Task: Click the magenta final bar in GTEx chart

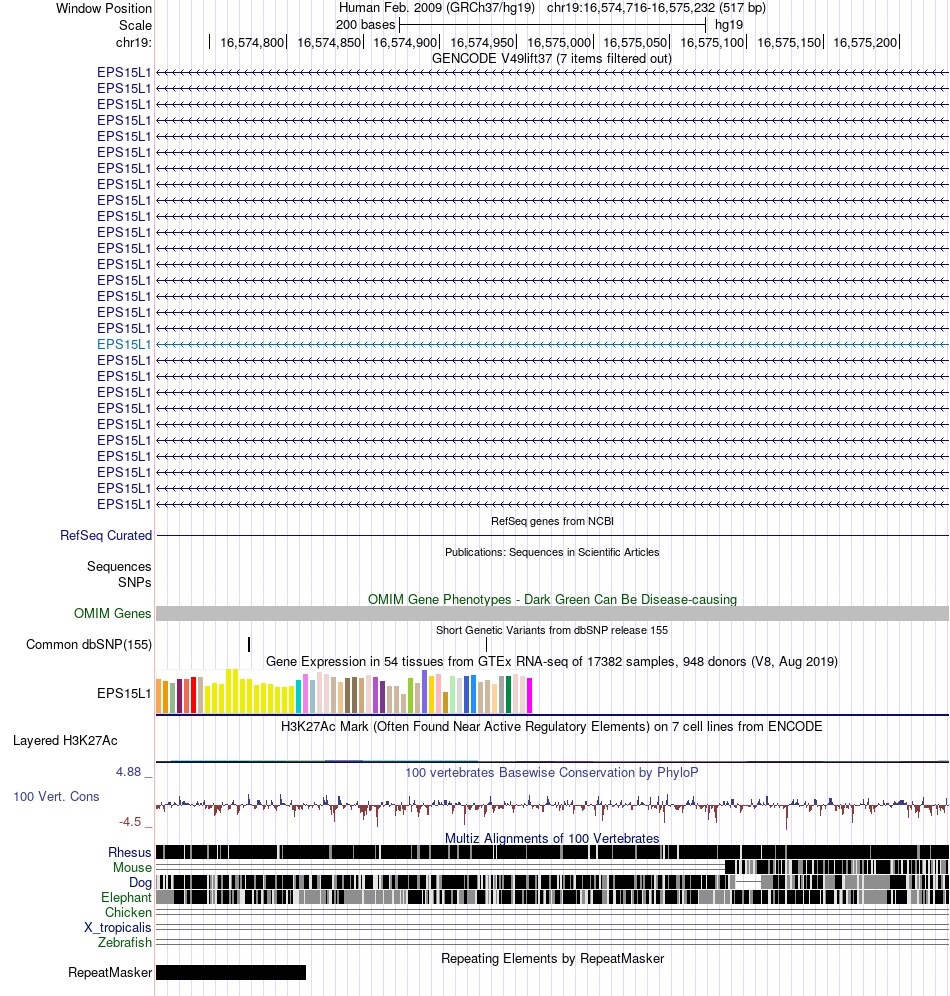Action: (530, 696)
